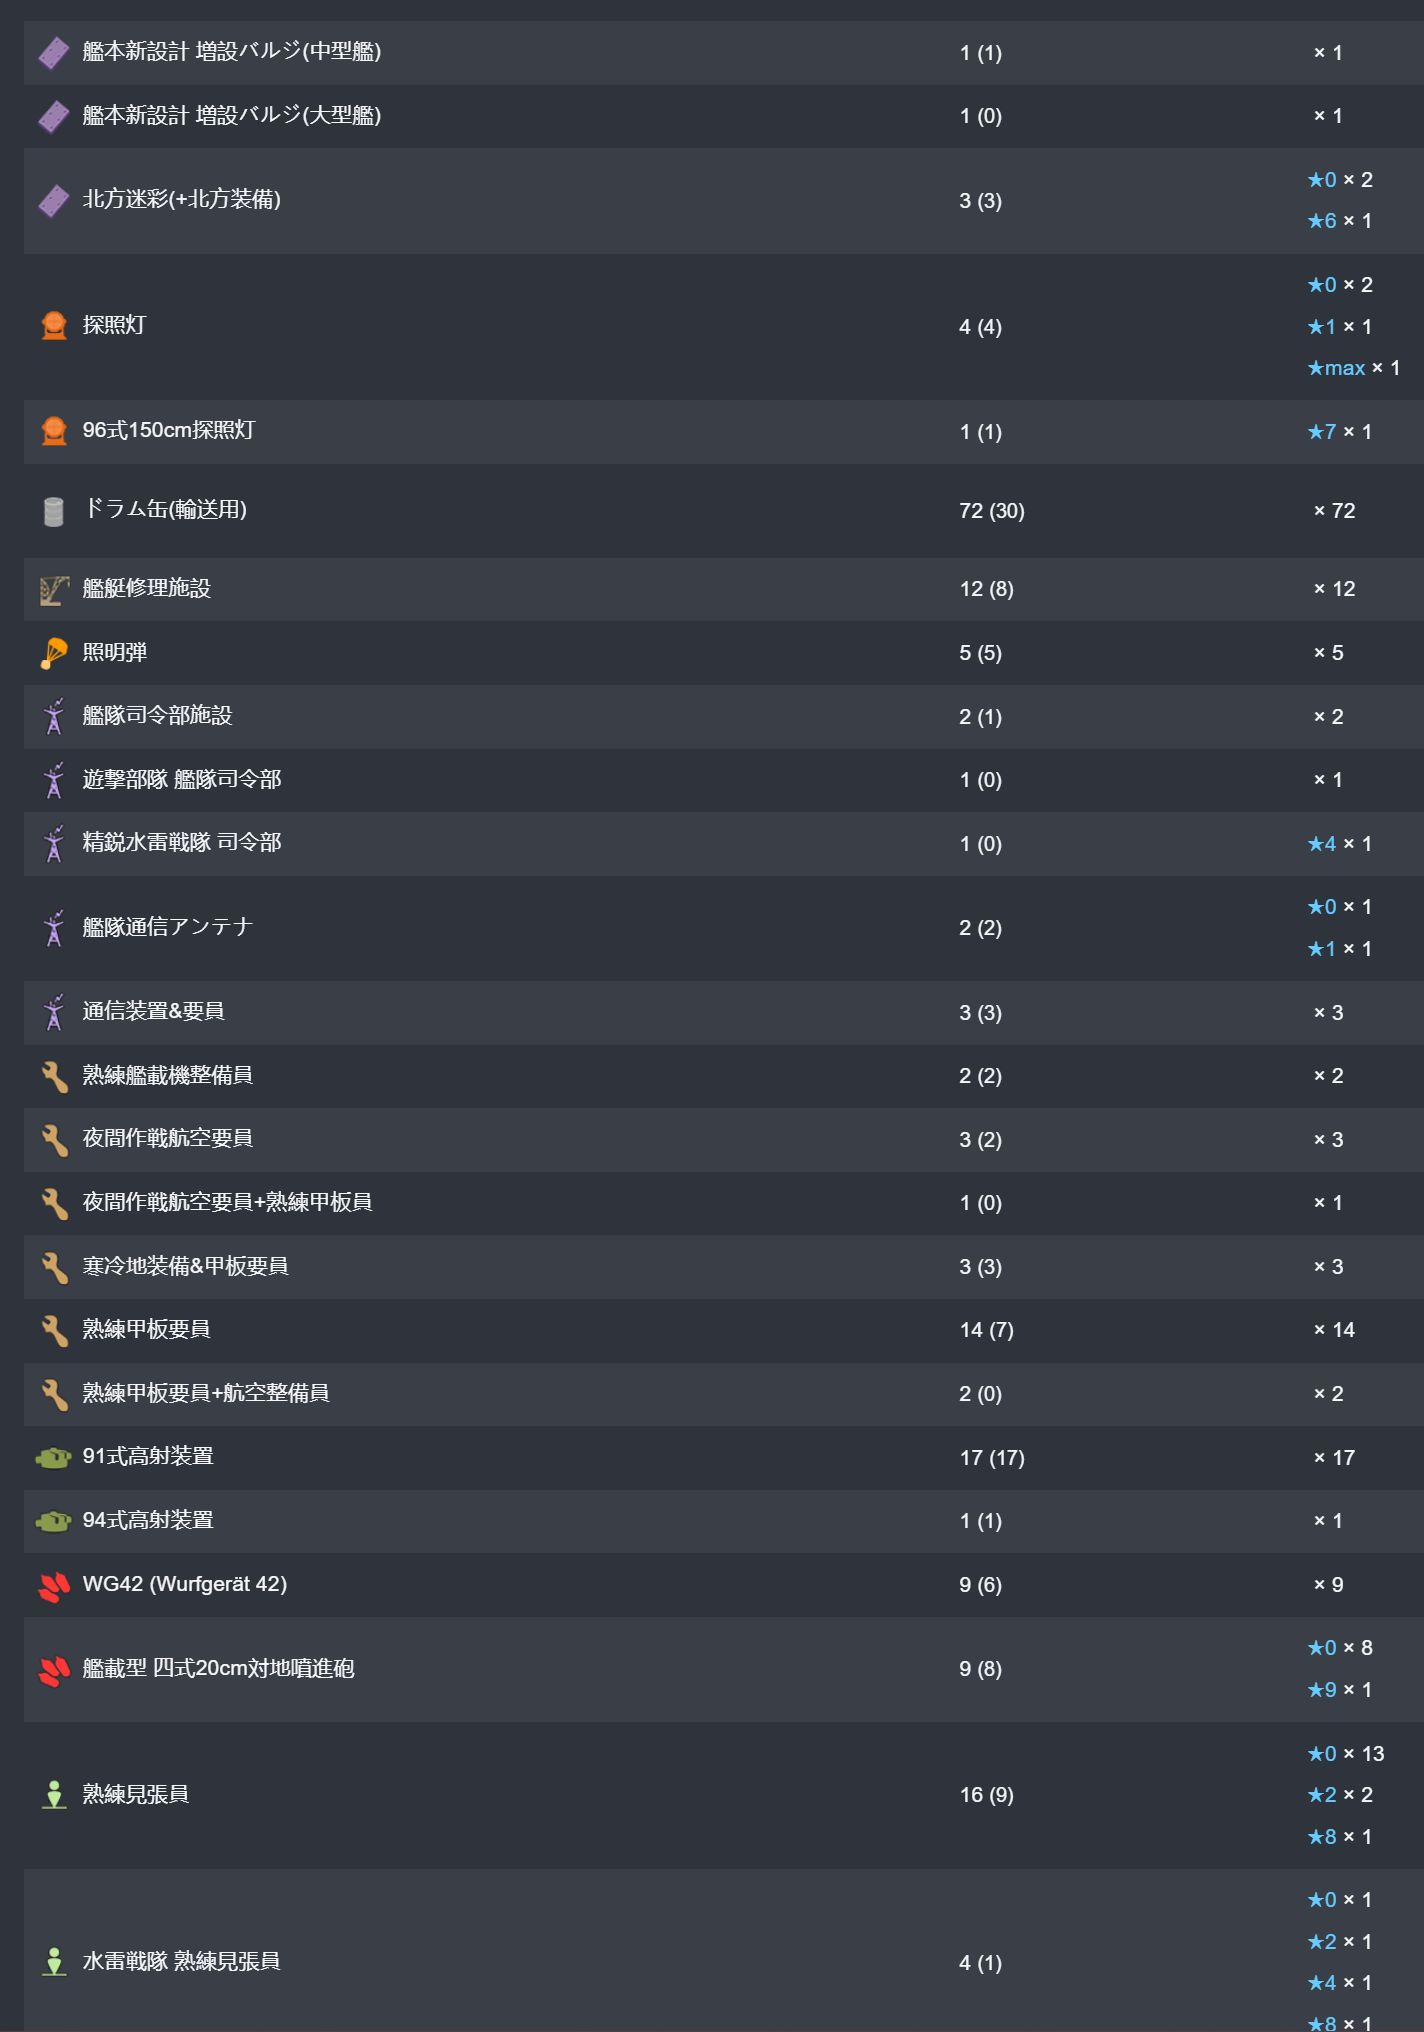Click the crane icon for 艦艇修理施設

pos(54,589)
